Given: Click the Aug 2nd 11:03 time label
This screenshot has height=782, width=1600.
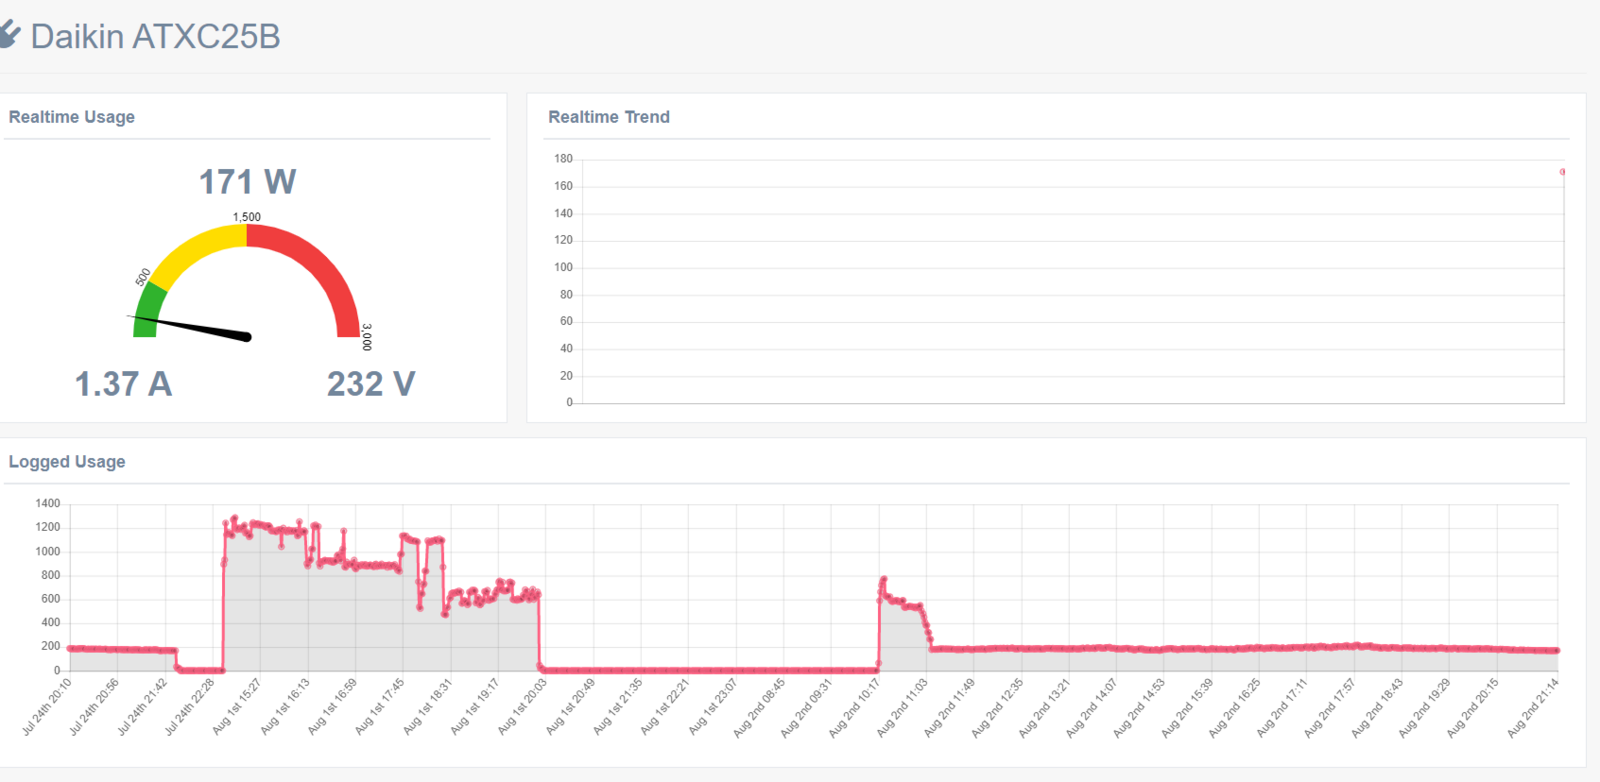Looking at the screenshot, I should [x=903, y=708].
